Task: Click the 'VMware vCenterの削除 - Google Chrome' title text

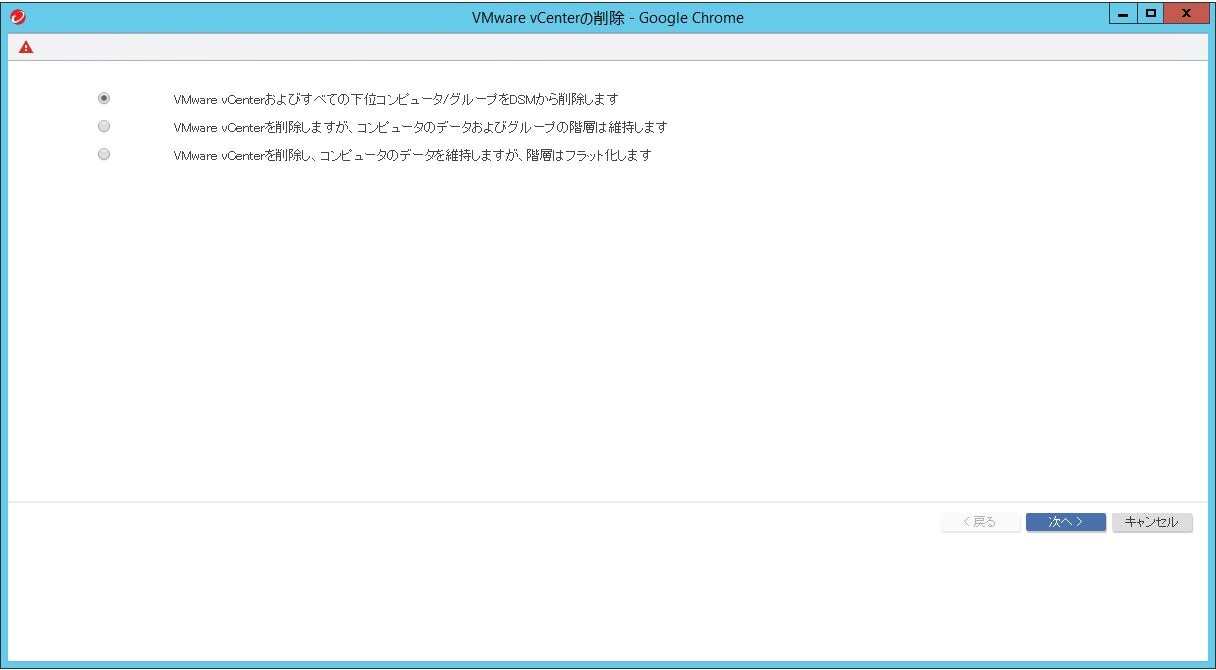Action: pyautogui.click(x=607, y=18)
